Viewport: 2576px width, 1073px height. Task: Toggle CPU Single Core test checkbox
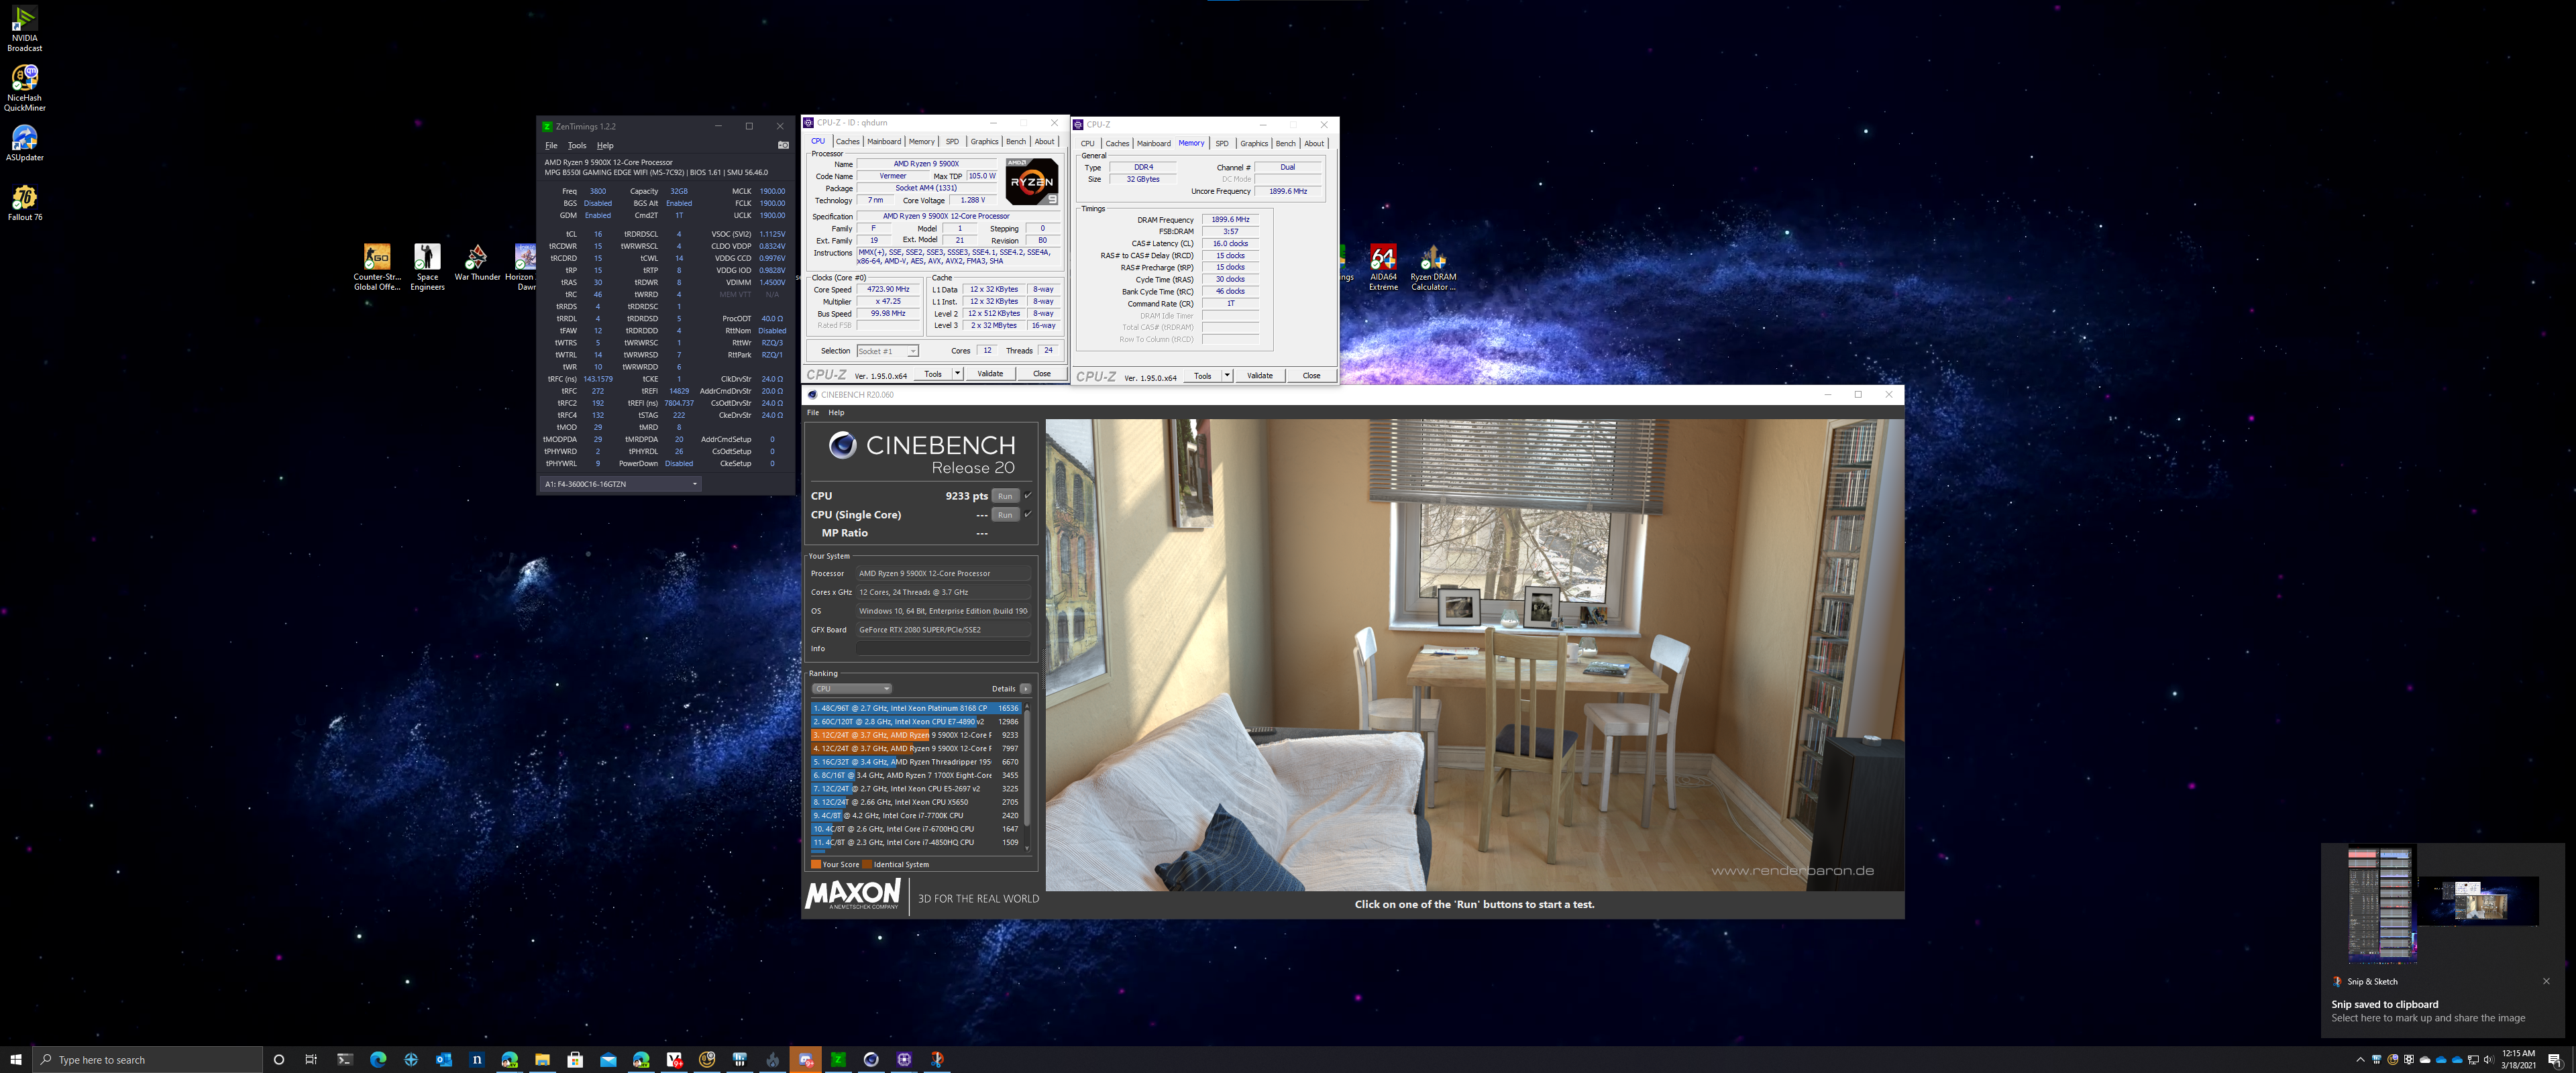tap(1028, 514)
